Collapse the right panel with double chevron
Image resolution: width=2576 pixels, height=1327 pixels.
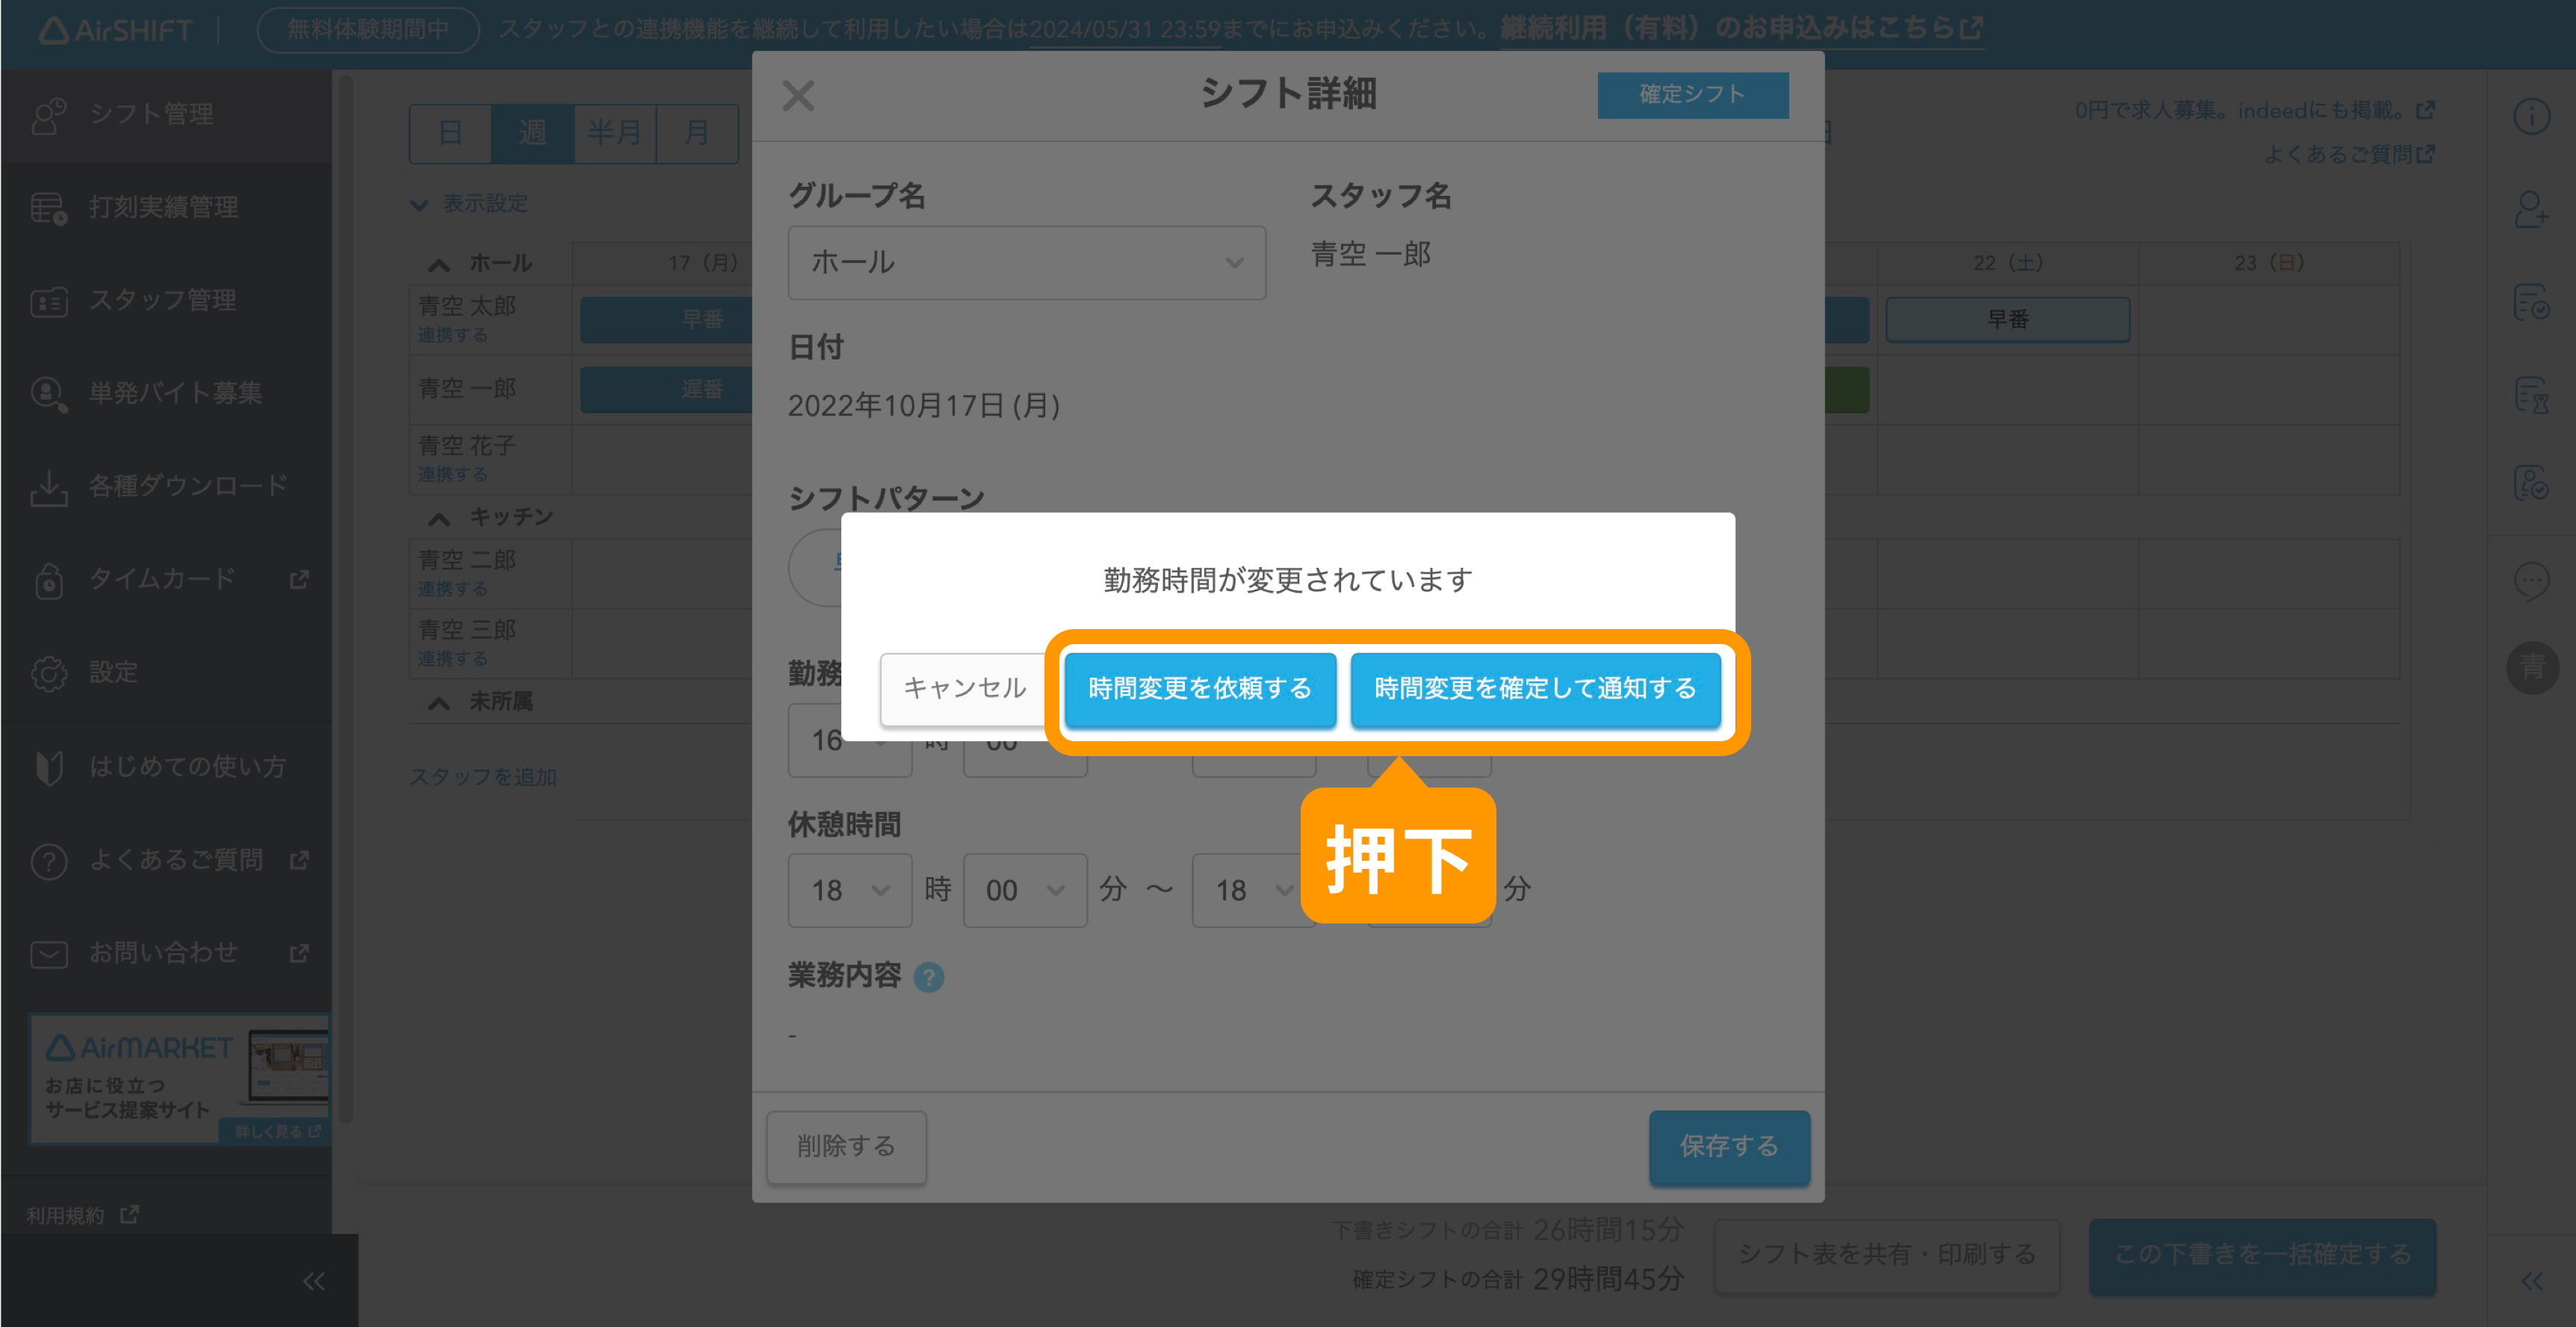click(2531, 1281)
